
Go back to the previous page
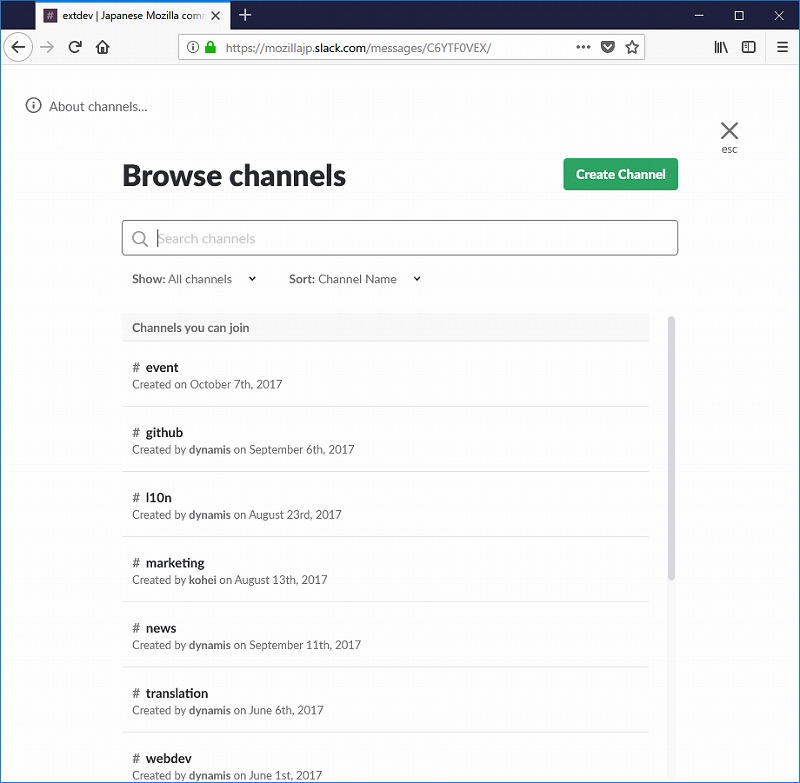(18, 47)
